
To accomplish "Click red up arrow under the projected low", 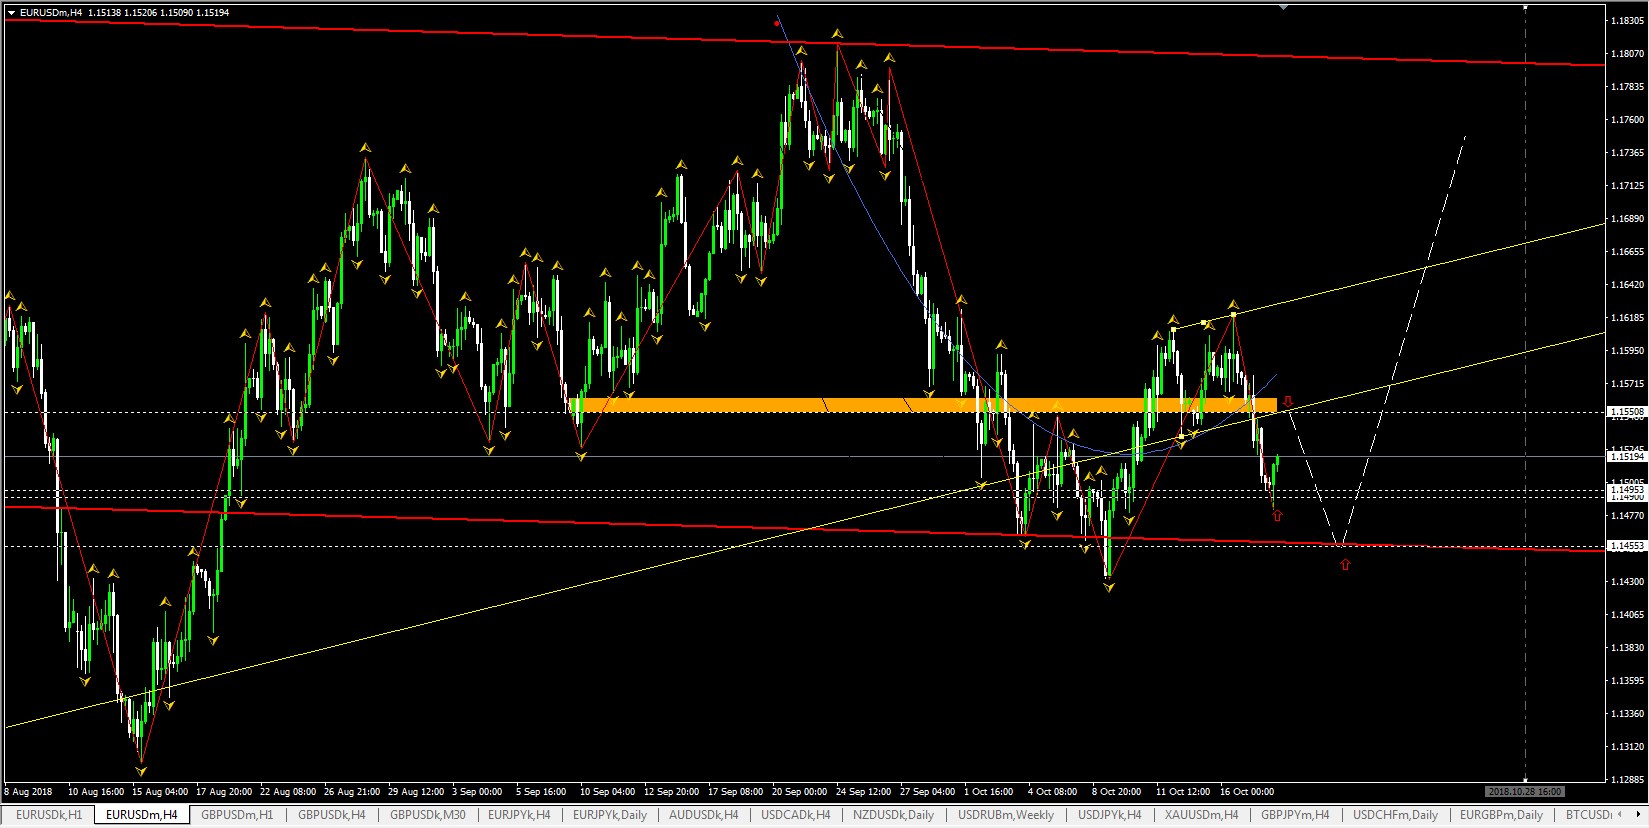I will coord(1345,564).
